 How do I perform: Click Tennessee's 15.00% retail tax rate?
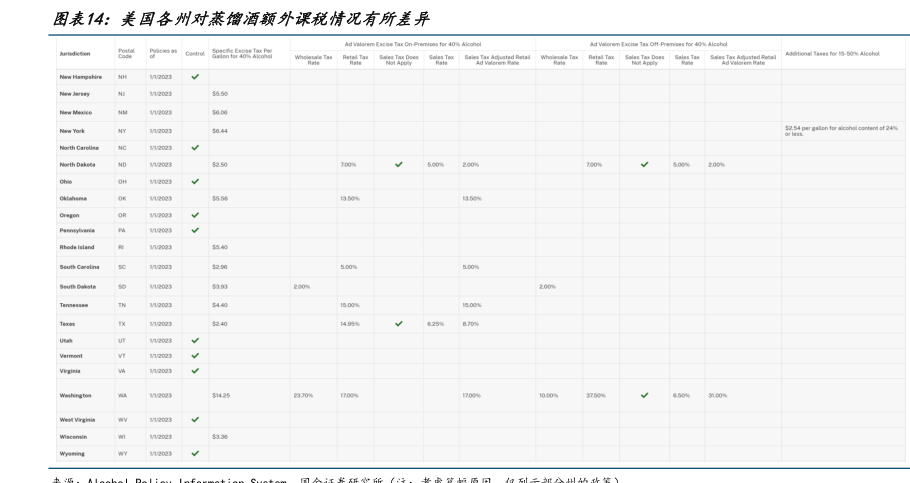(x=350, y=305)
